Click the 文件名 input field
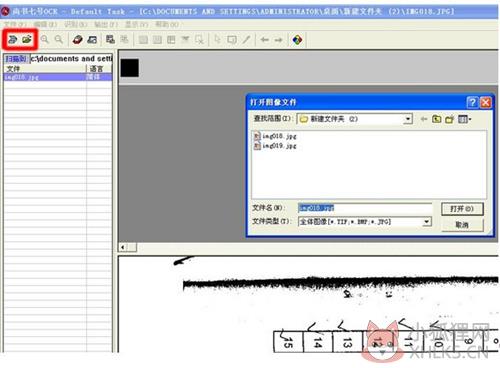This screenshot has height=368, width=500. tap(365, 208)
